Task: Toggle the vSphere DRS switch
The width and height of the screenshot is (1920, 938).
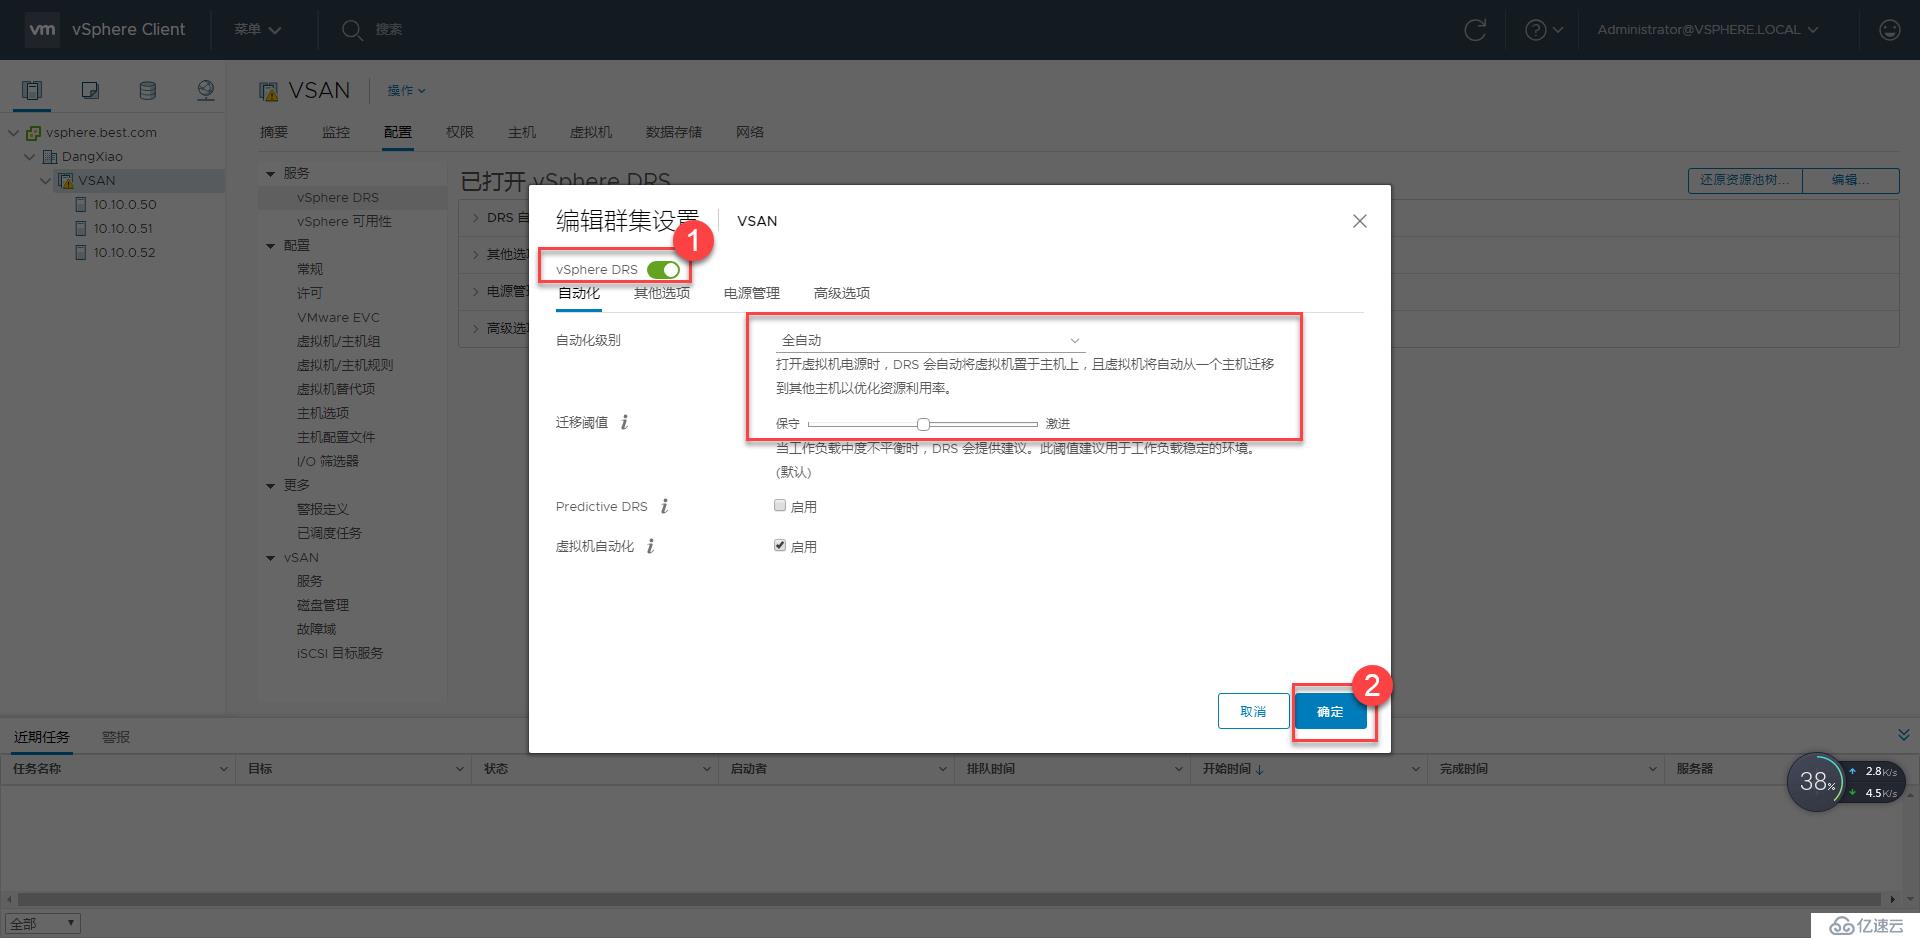Action: 663,270
